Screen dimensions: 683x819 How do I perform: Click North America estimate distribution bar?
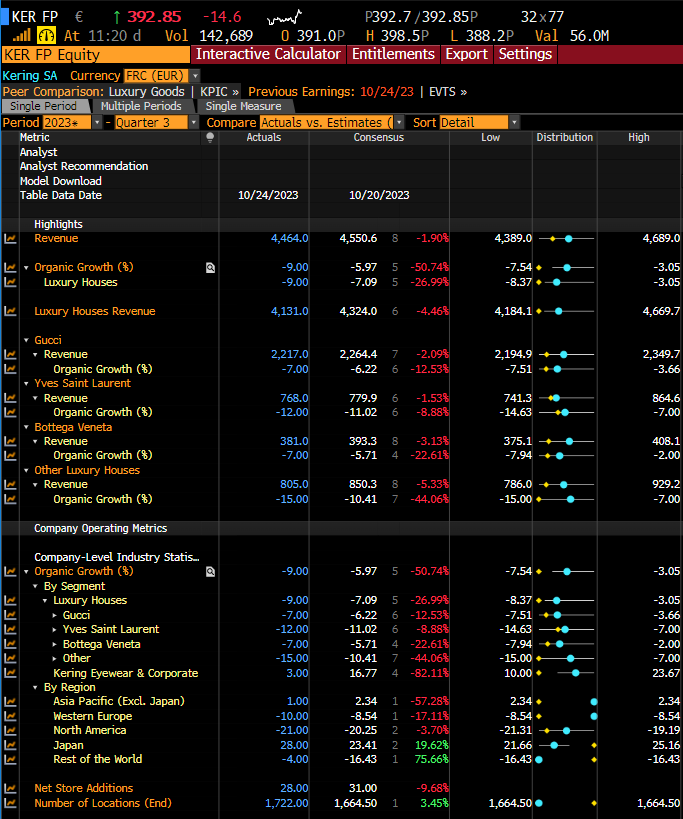566,731
